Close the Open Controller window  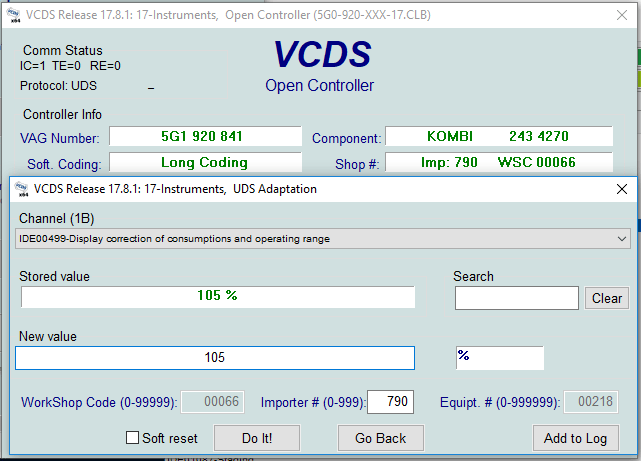pyautogui.click(x=622, y=15)
